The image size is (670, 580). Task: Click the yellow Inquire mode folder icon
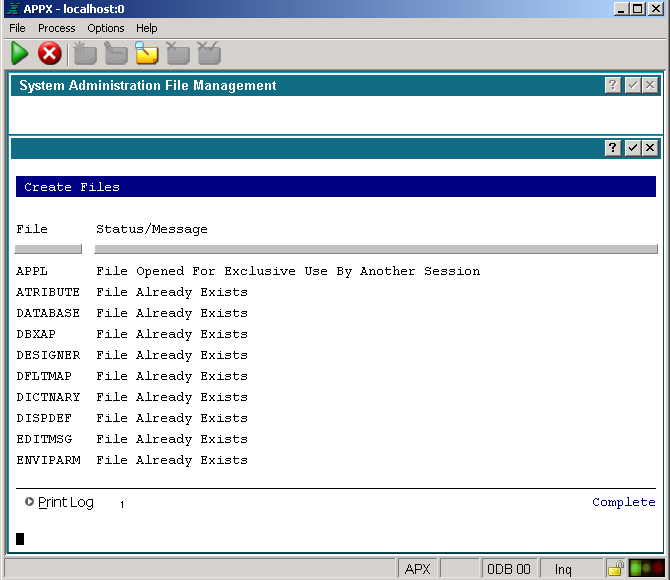pyautogui.click(x=147, y=53)
